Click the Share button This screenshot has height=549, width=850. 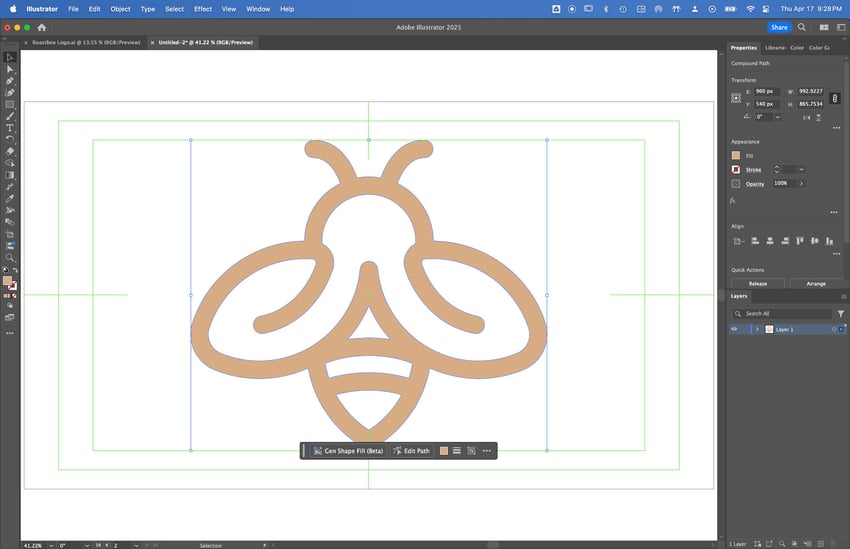pos(779,27)
